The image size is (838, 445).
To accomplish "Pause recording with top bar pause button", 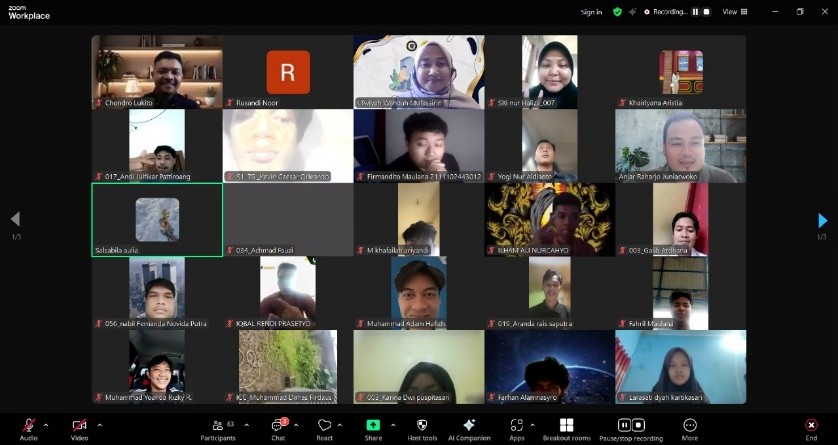I will point(695,12).
